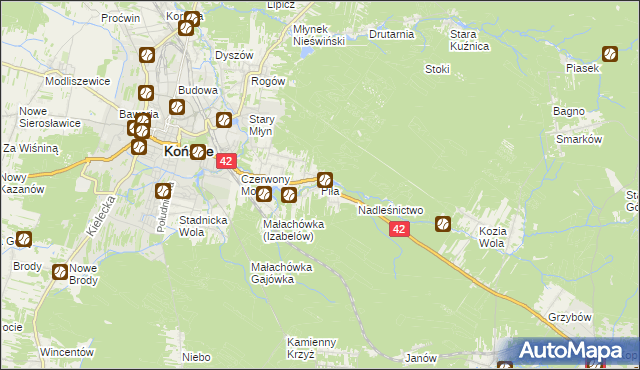The image size is (640, 370).
Task: Select the Modliszewice place label
Action: (78, 81)
